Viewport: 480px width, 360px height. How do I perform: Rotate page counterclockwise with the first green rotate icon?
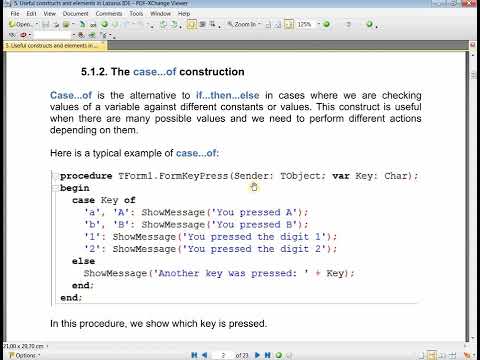click(163, 24)
